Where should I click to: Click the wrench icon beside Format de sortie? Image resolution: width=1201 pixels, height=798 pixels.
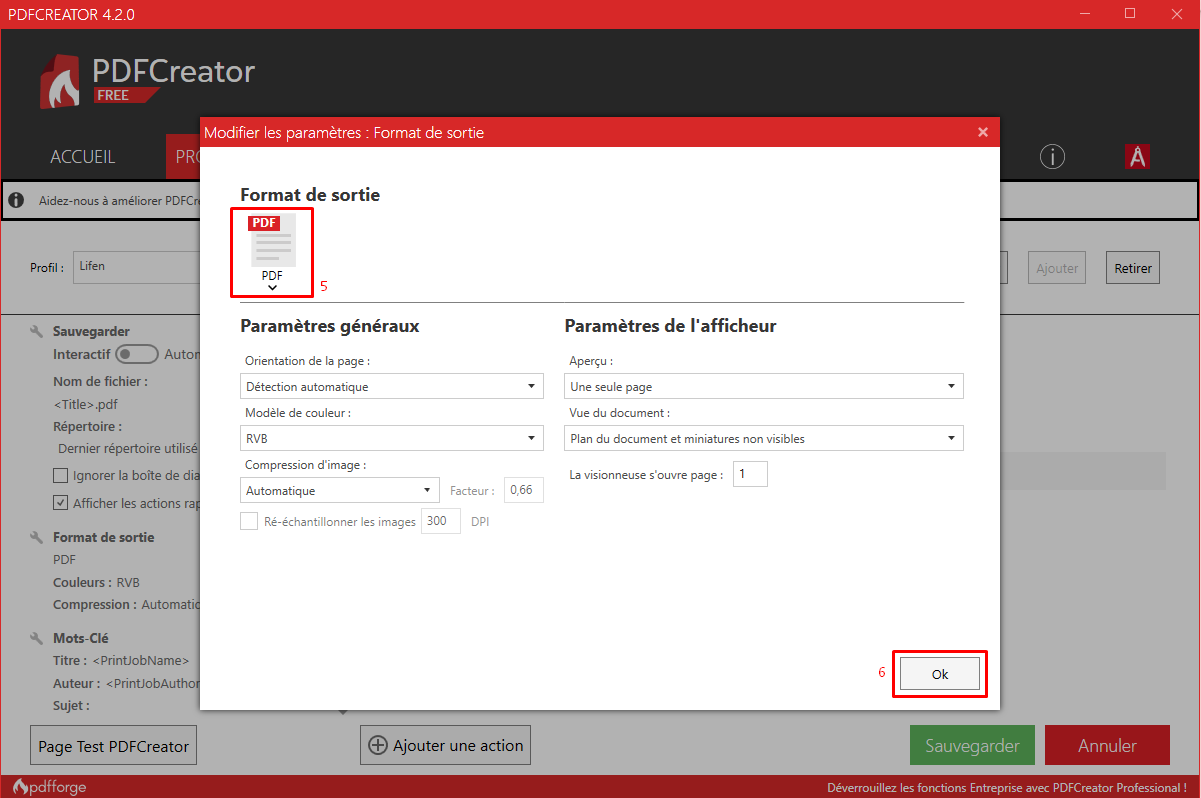pos(37,537)
